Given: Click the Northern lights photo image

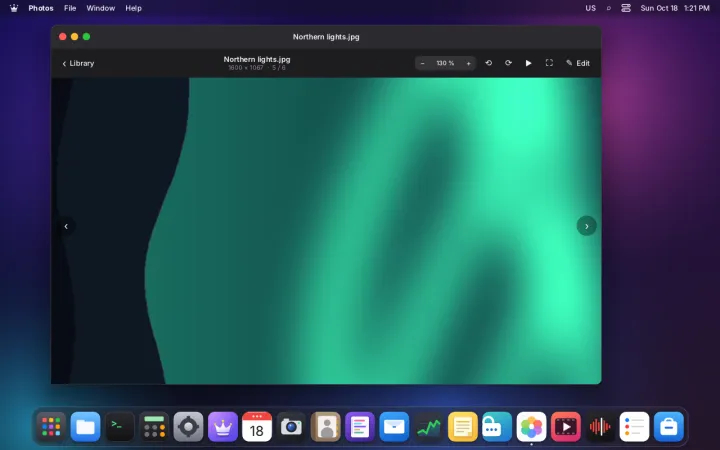Looking at the screenshot, I should coord(326,231).
